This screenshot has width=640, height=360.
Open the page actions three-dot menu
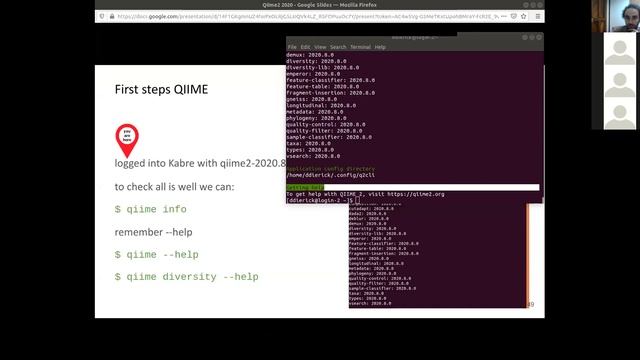tap(504, 16)
